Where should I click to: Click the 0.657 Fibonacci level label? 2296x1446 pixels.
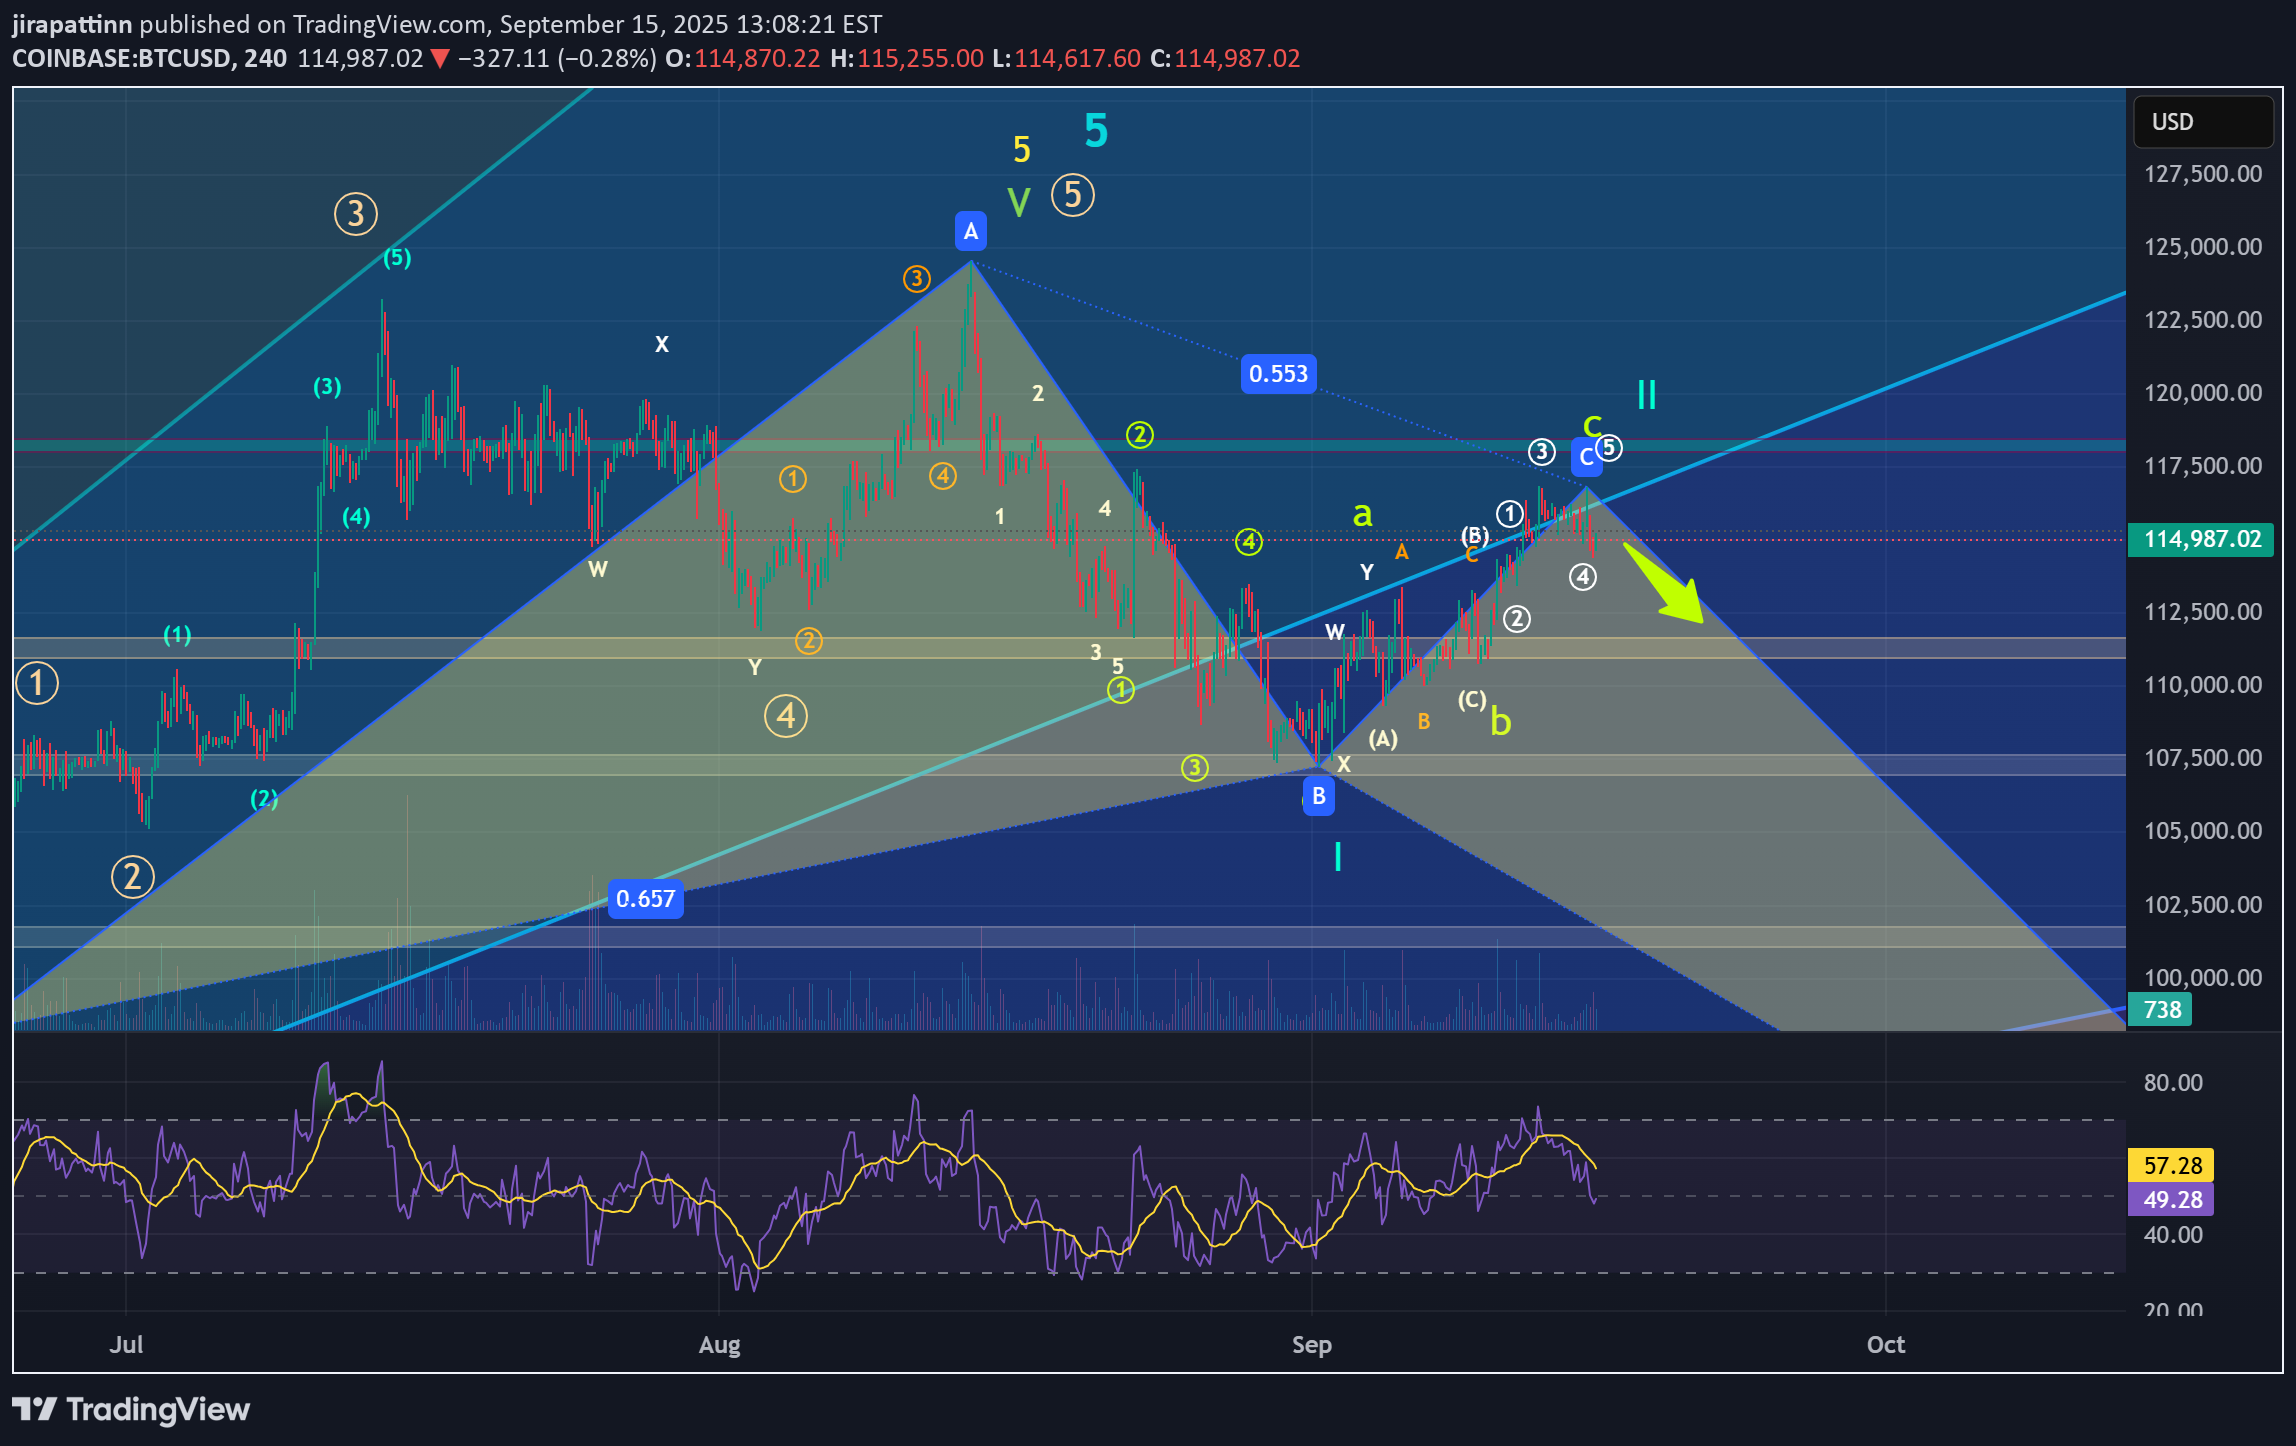click(x=645, y=899)
